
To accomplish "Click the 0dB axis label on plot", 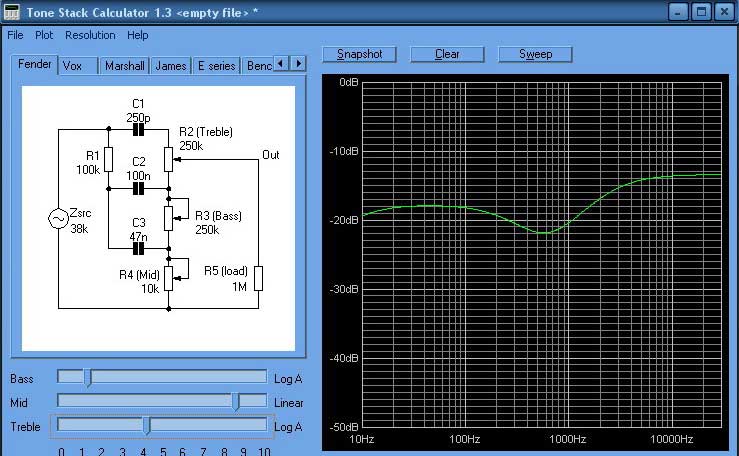I will pyautogui.click(x=349, y=82).
